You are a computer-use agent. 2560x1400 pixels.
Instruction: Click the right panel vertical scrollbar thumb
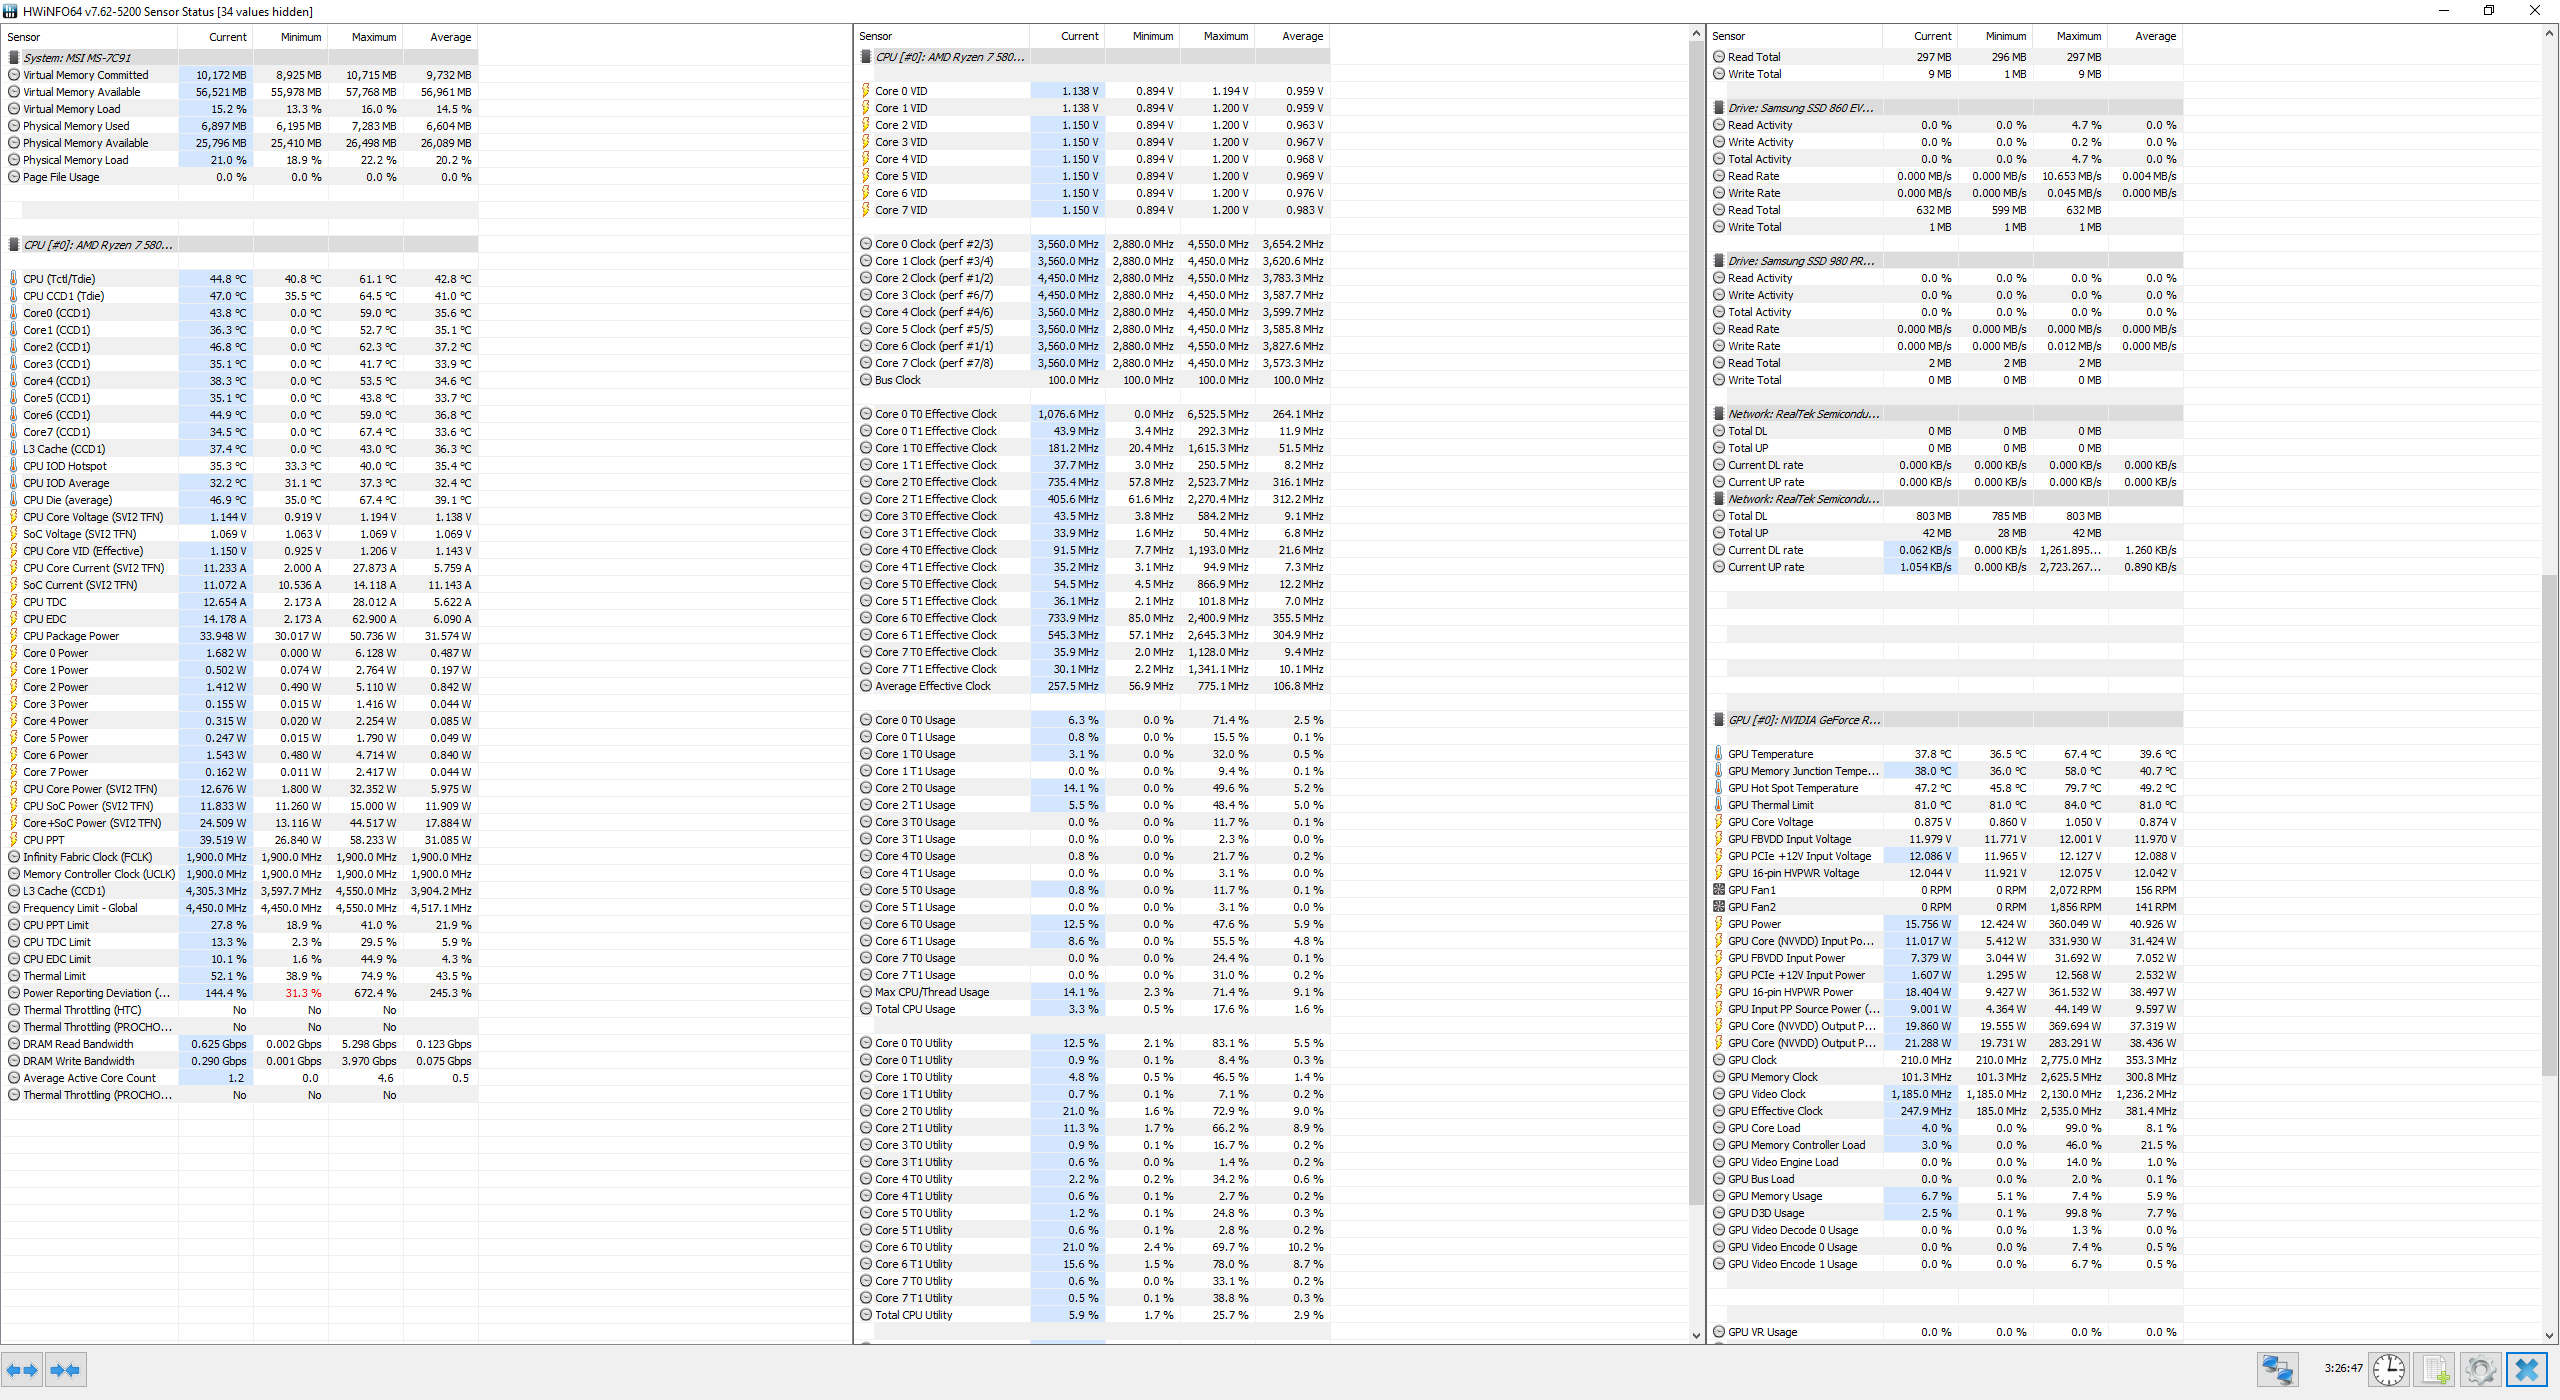click(2549, 825)
